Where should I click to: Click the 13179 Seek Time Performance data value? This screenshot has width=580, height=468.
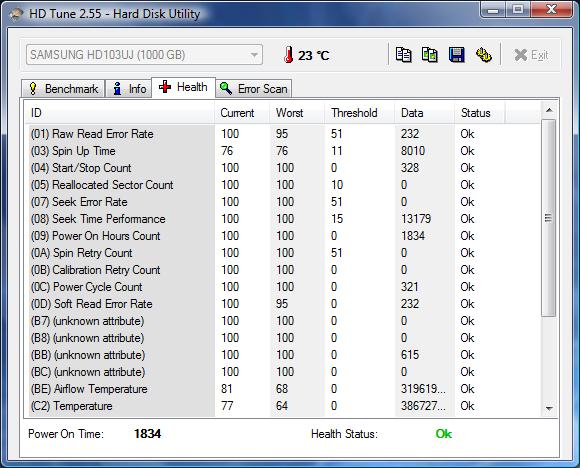[416, 219]
